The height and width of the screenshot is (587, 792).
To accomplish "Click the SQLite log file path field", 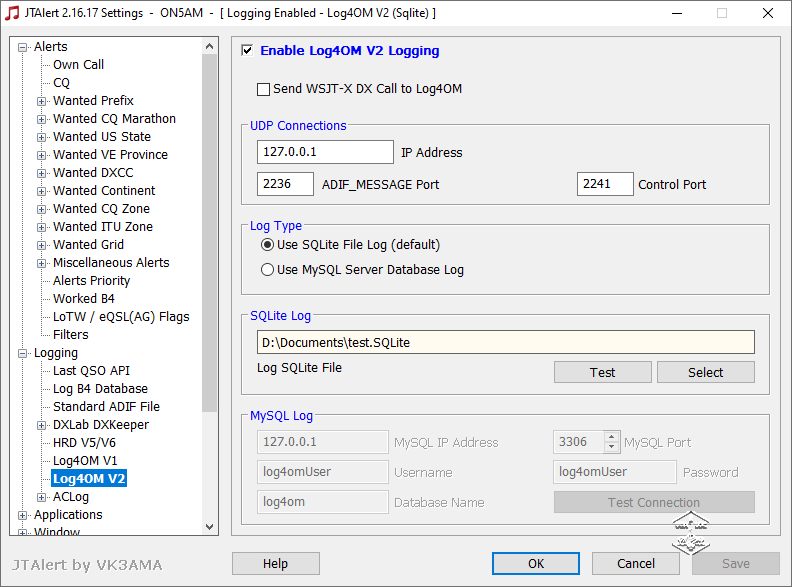I will pyautogui.click(x=506, y=343).
